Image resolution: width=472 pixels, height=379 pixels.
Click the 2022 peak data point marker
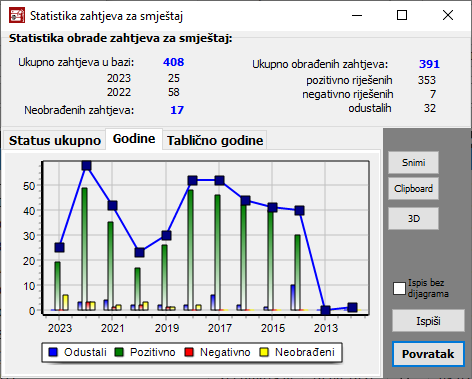point(86,165)
